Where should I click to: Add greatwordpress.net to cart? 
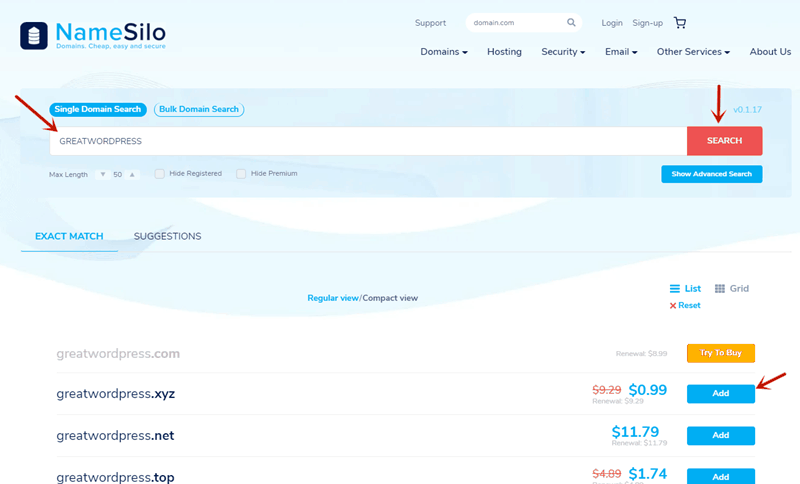point(720,436)
